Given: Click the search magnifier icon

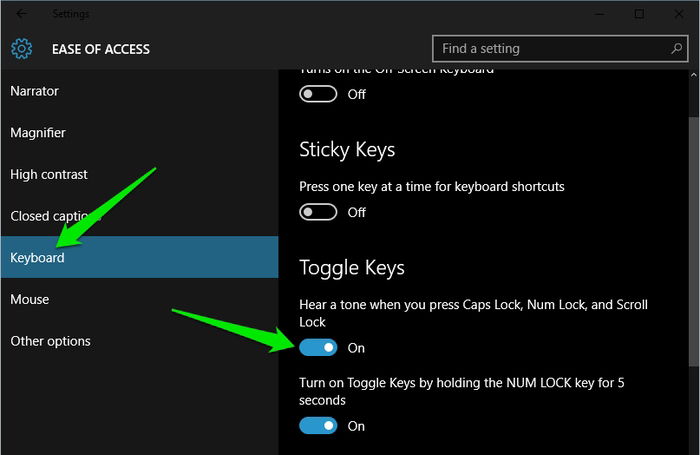Looking at the screenshot, I should (x=676, y=48).
